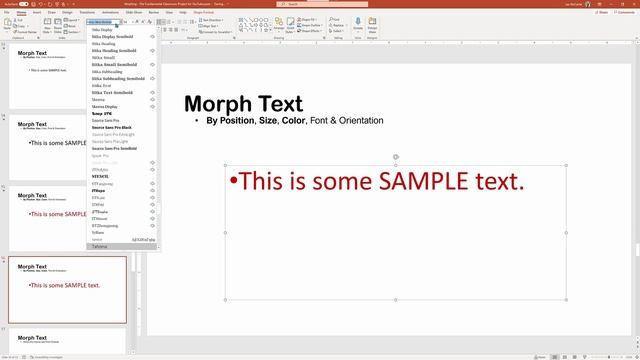Click cloud download icon beside Skeena Display
This screenshot has width=640, height=360.
[152, 107]
